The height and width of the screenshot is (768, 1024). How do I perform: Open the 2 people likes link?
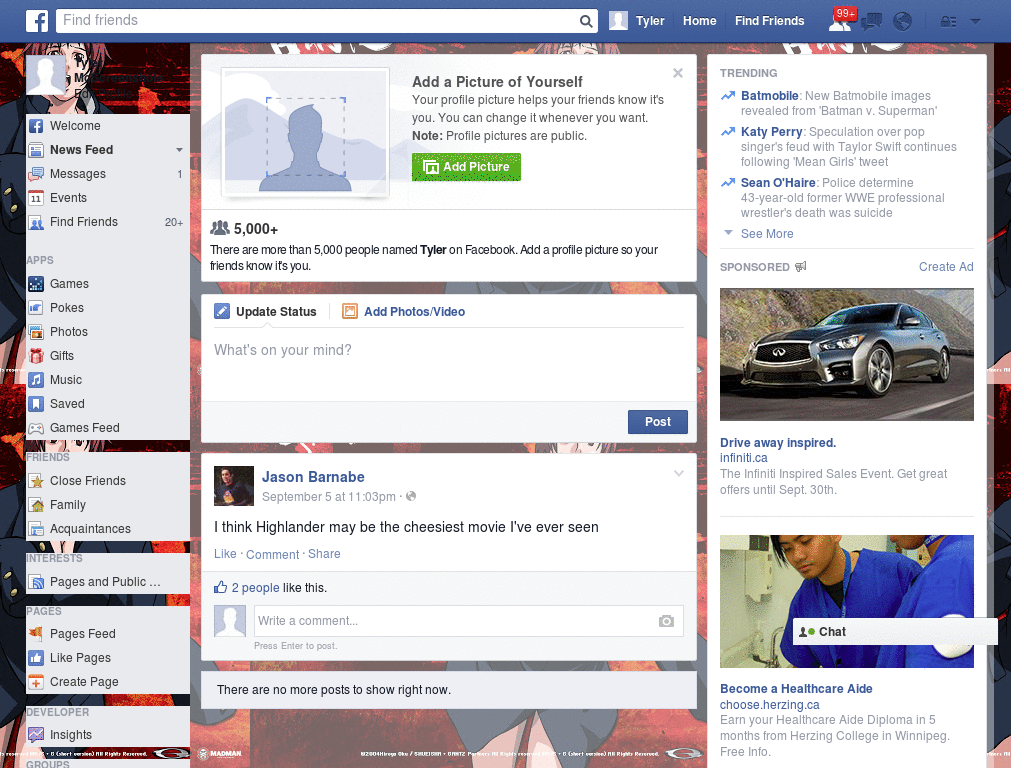click(255, 588)
